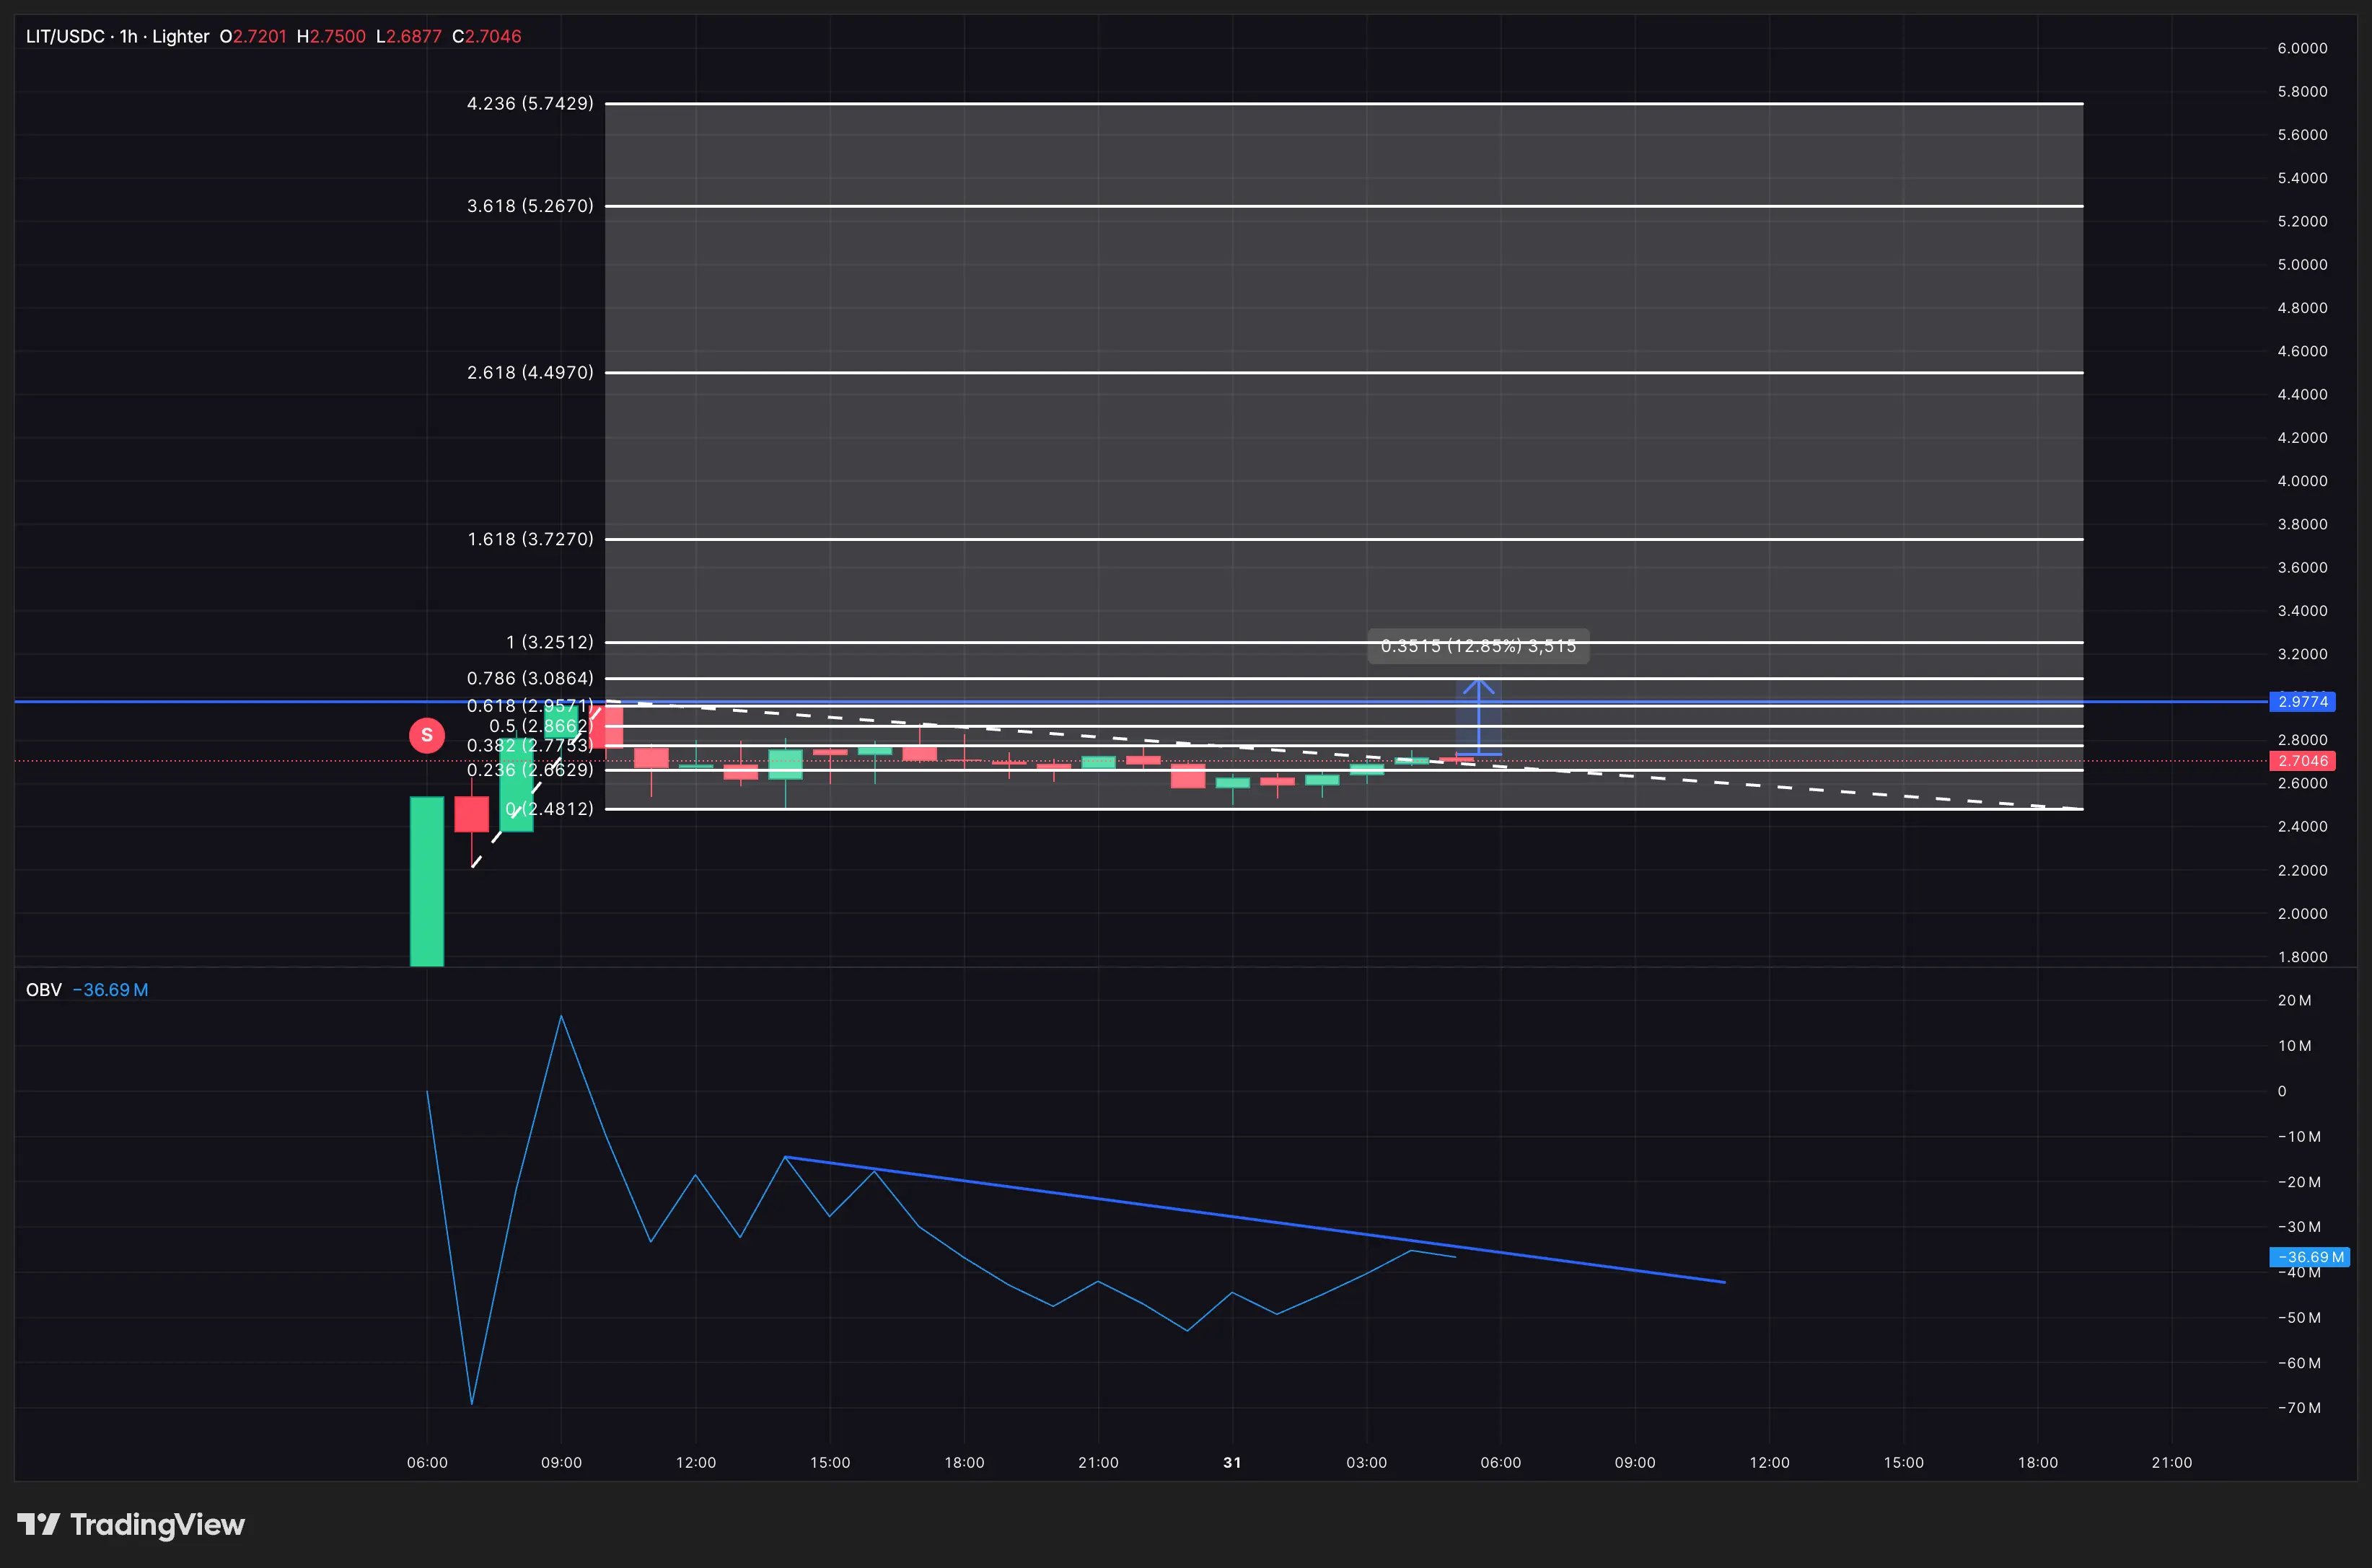Image resolution: width=2372 pixels, height=1568 pixels.
Task: Click the TradingView logo
Action: pos(131,1524)
